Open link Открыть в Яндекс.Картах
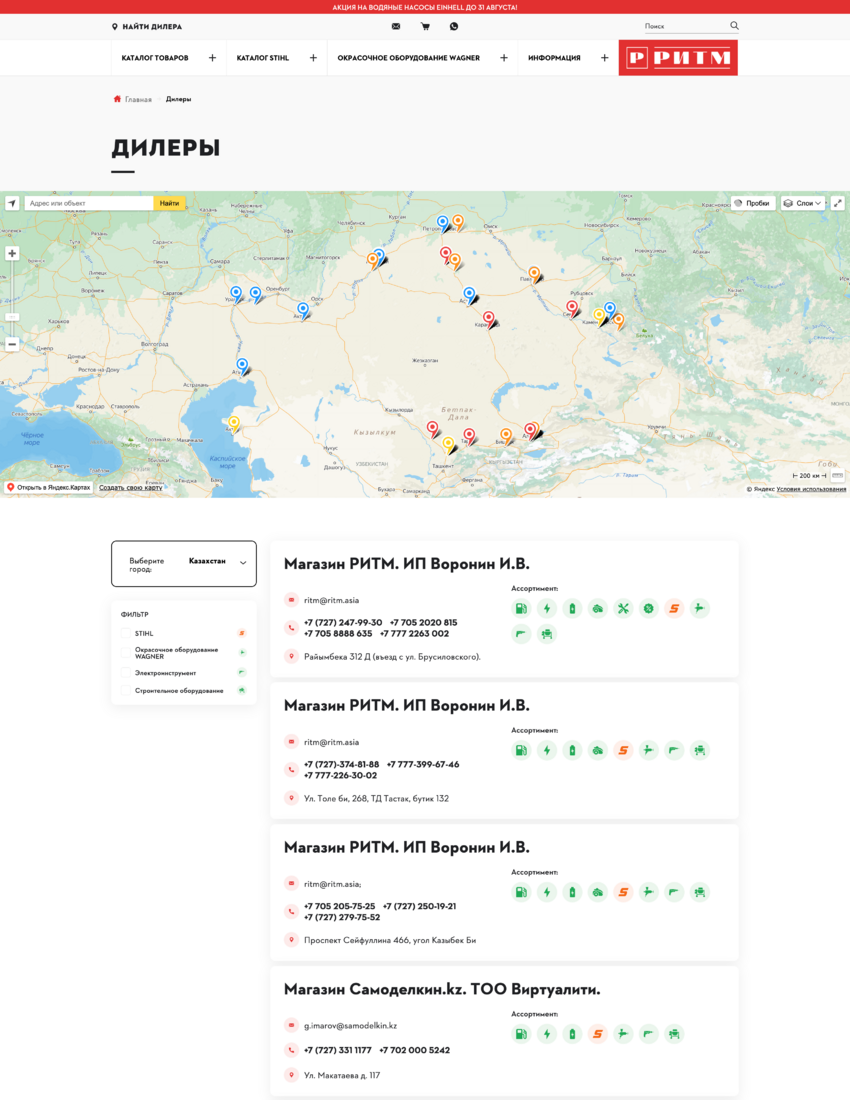 point(49,487)
